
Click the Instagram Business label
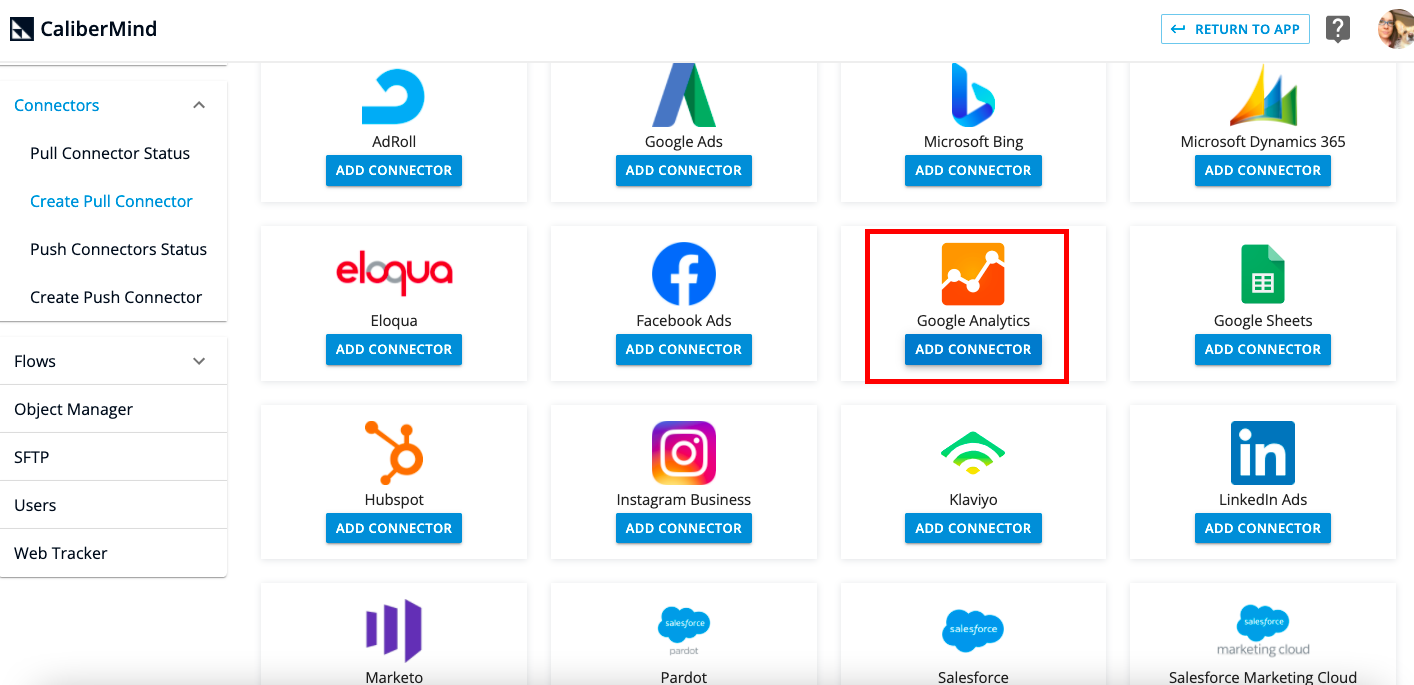coord(684,500)
